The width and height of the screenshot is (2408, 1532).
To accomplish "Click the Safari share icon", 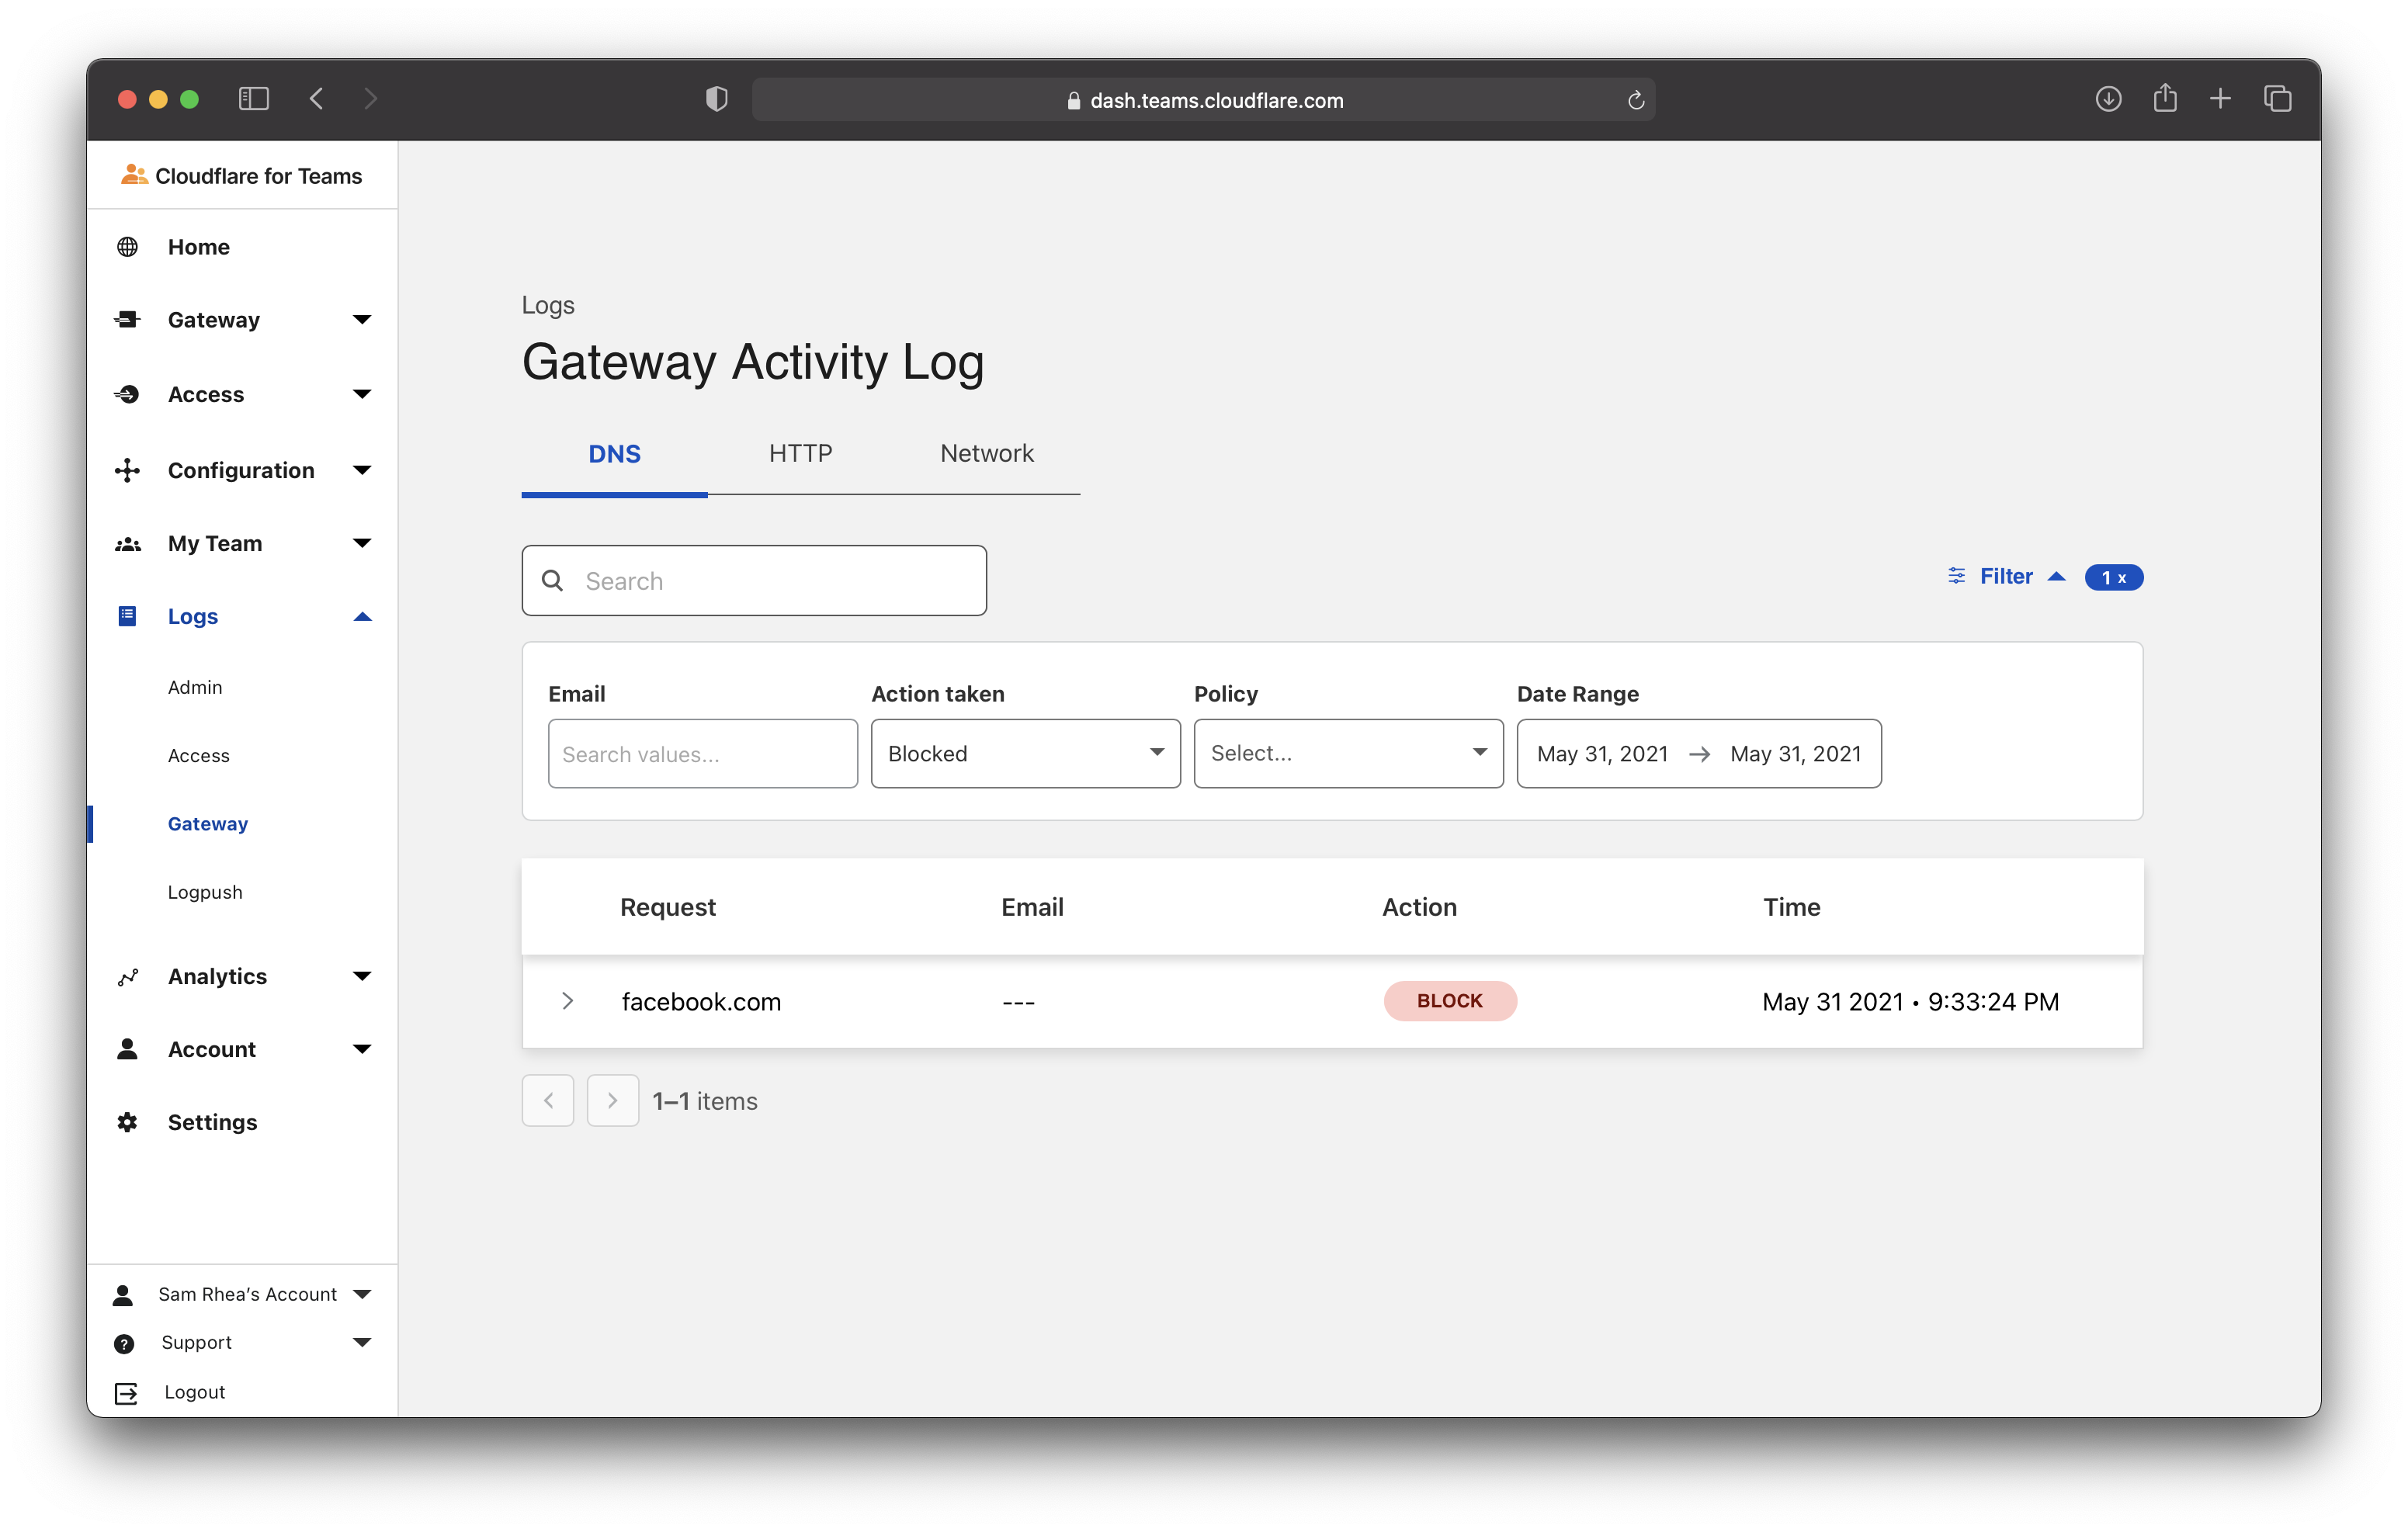I will click(x=2165, y=99).
